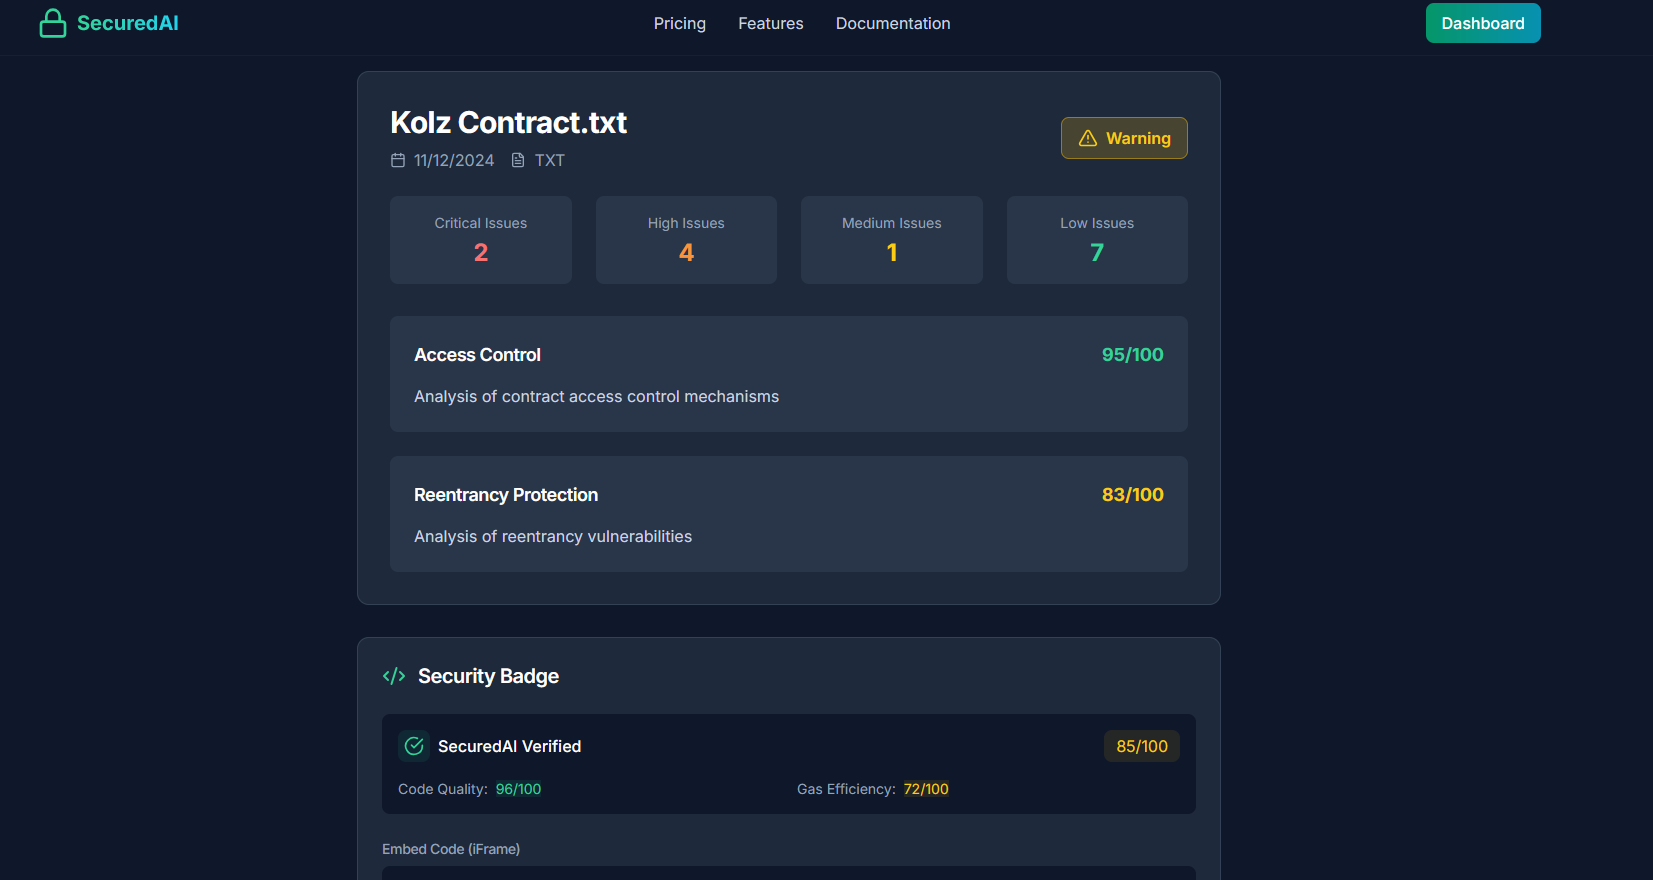Expand the Reentrancy Protection analysis row

tap(789, 514)
